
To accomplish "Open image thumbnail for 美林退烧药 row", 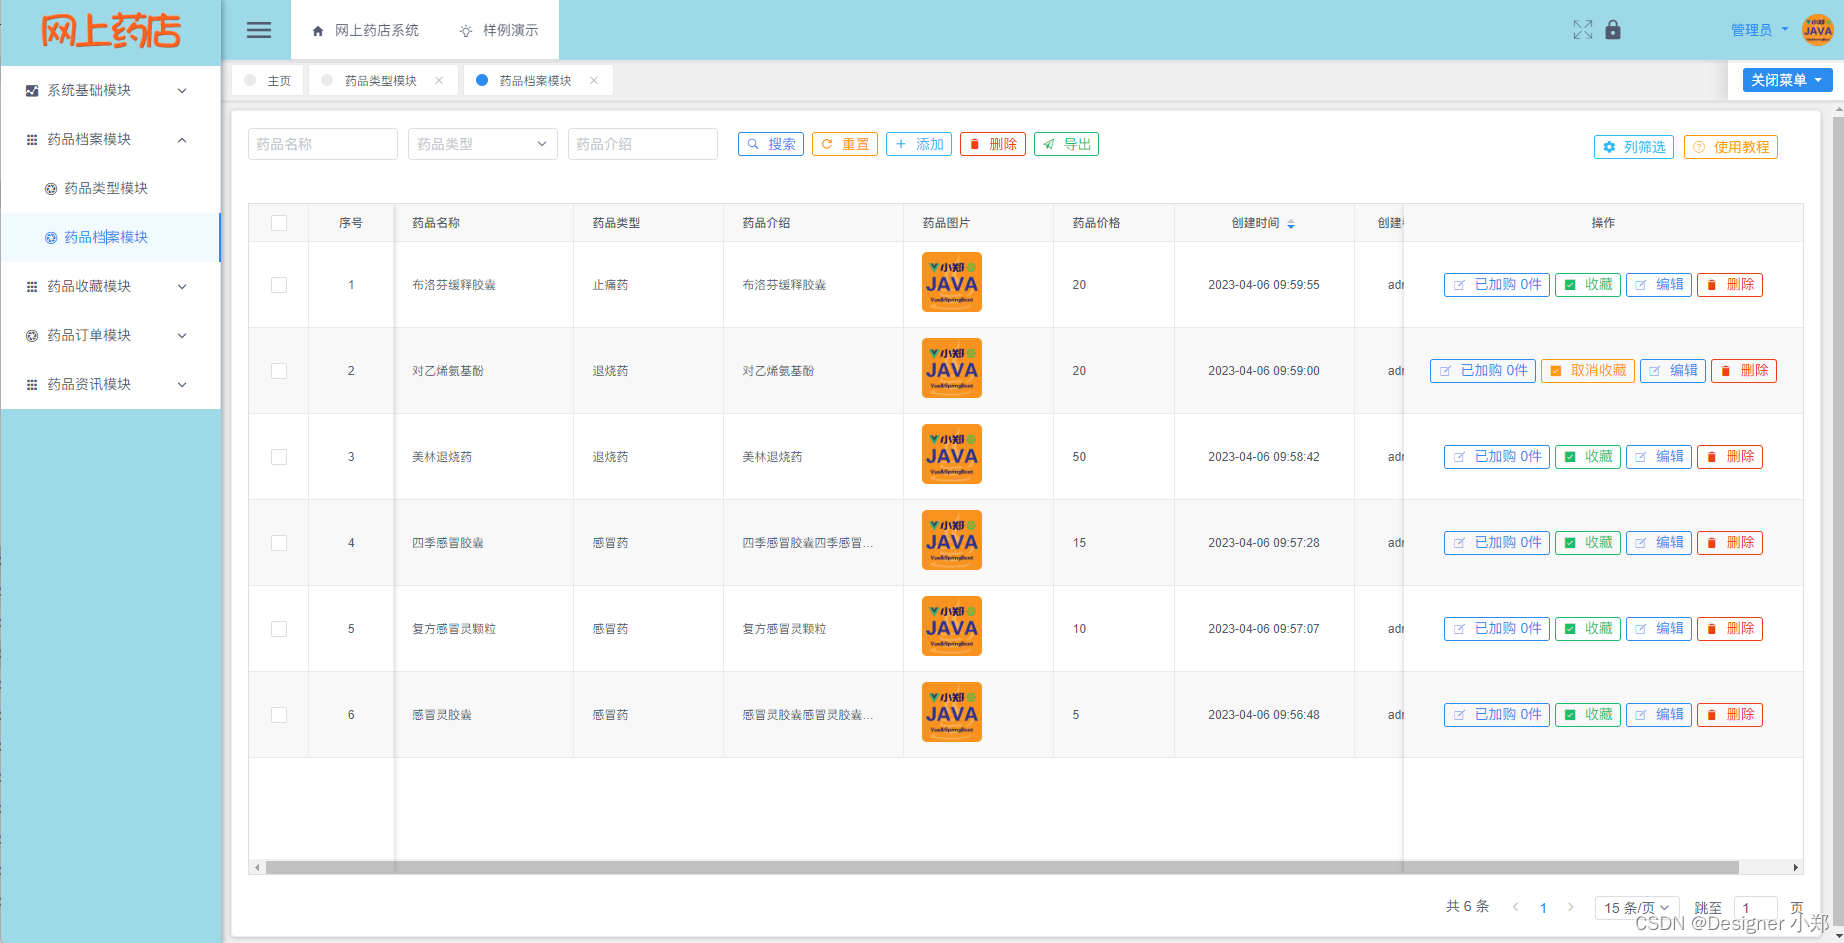I will pos(952,454).
